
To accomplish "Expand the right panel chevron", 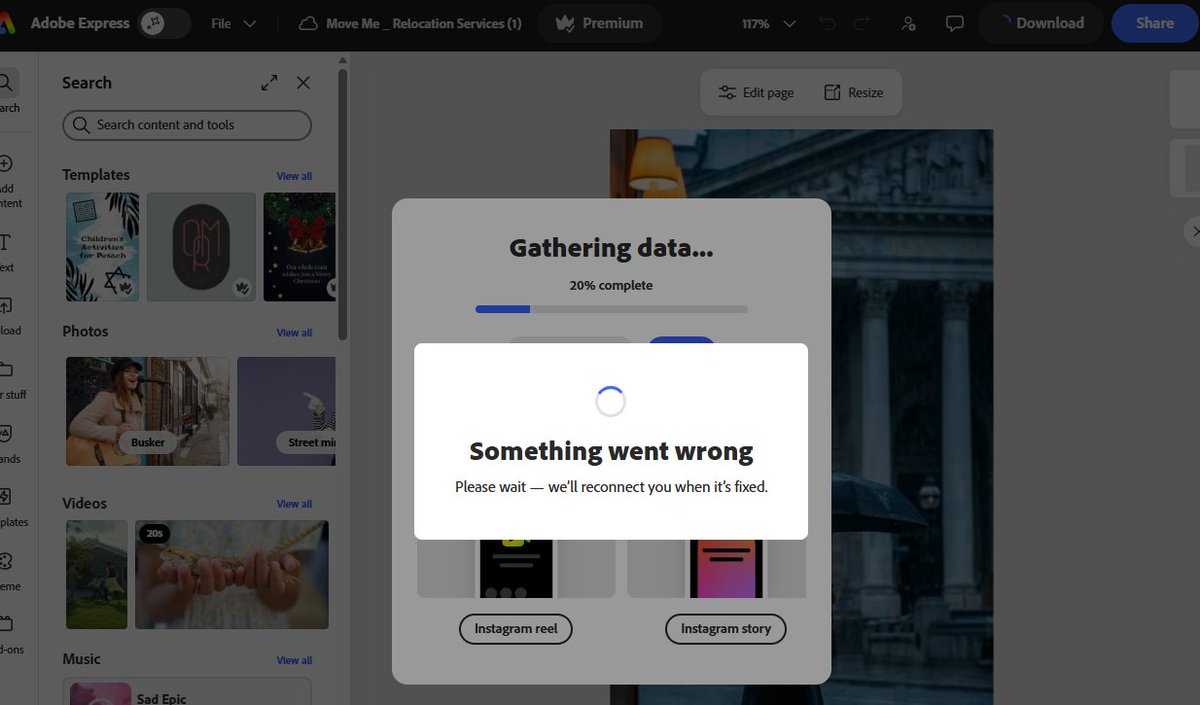I will pyautogui.click(x=1193, y=232).
